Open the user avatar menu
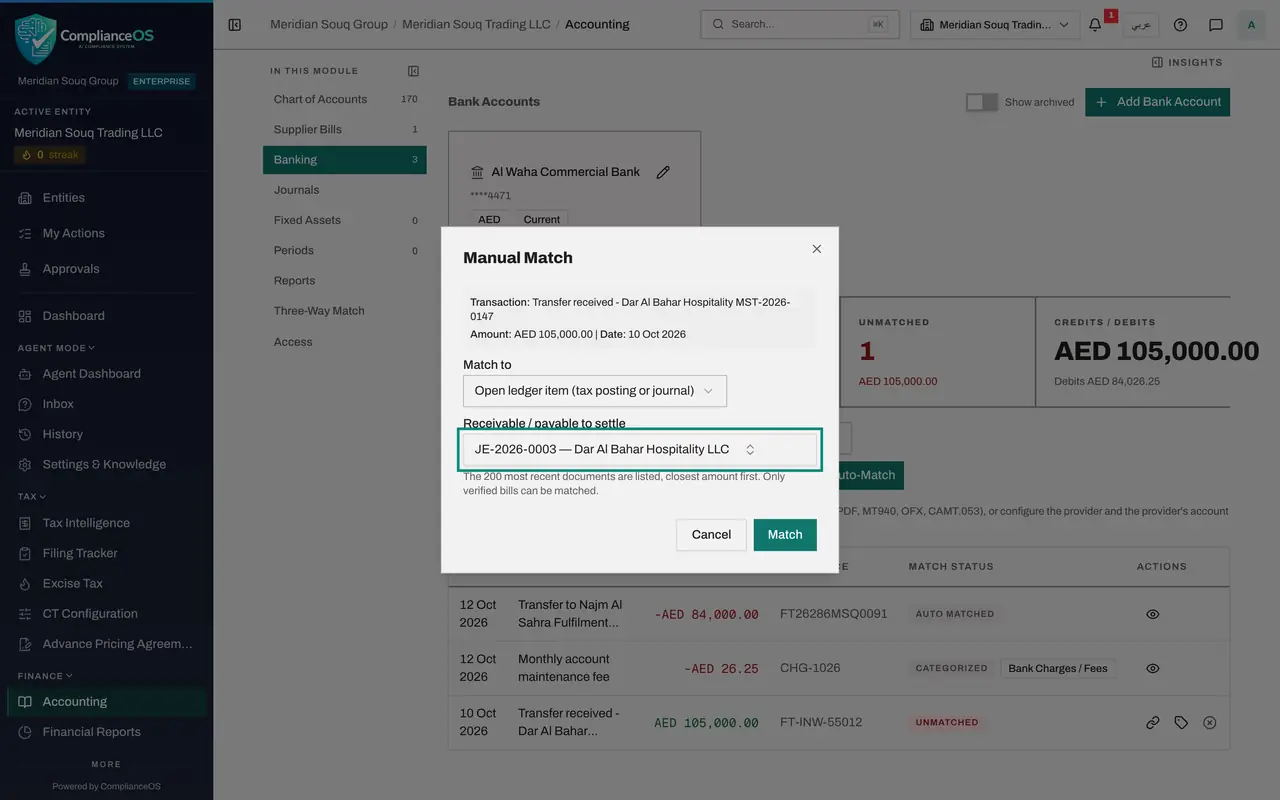 pos(1251,25)
